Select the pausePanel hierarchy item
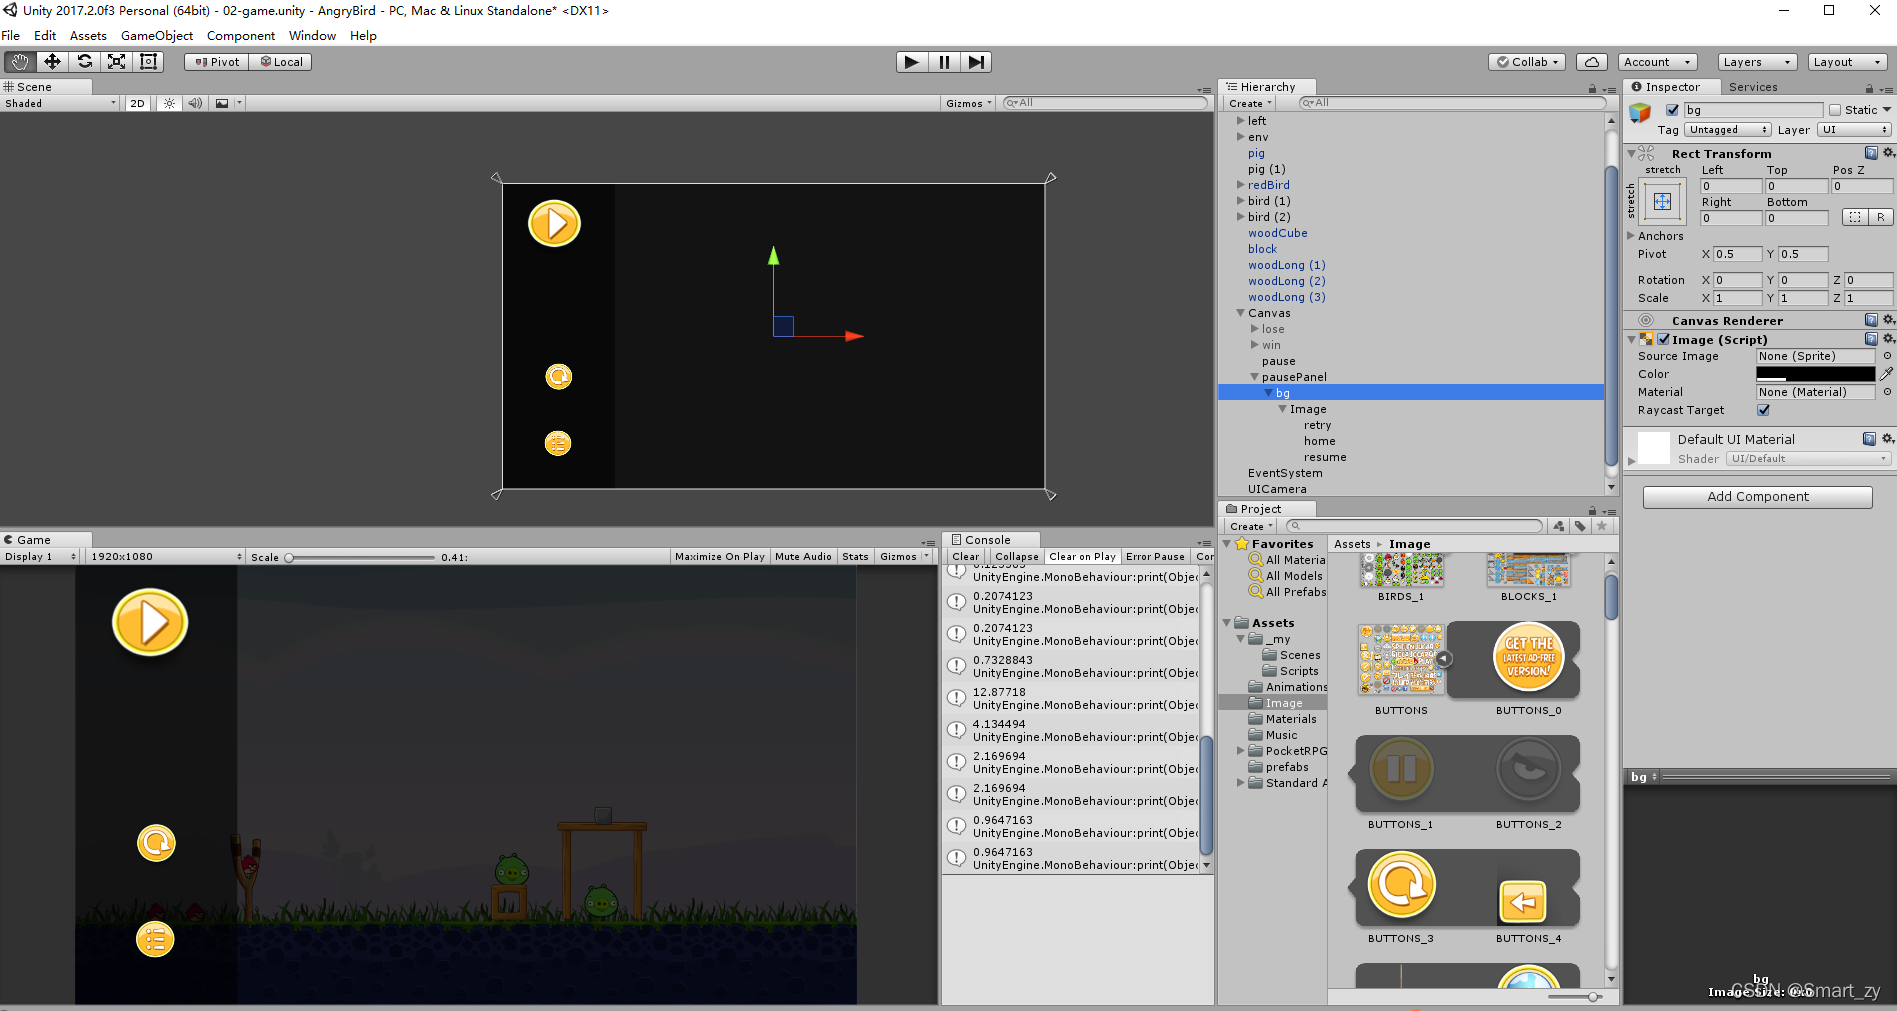1897x1011 pixels. (x=1294, y=377)
